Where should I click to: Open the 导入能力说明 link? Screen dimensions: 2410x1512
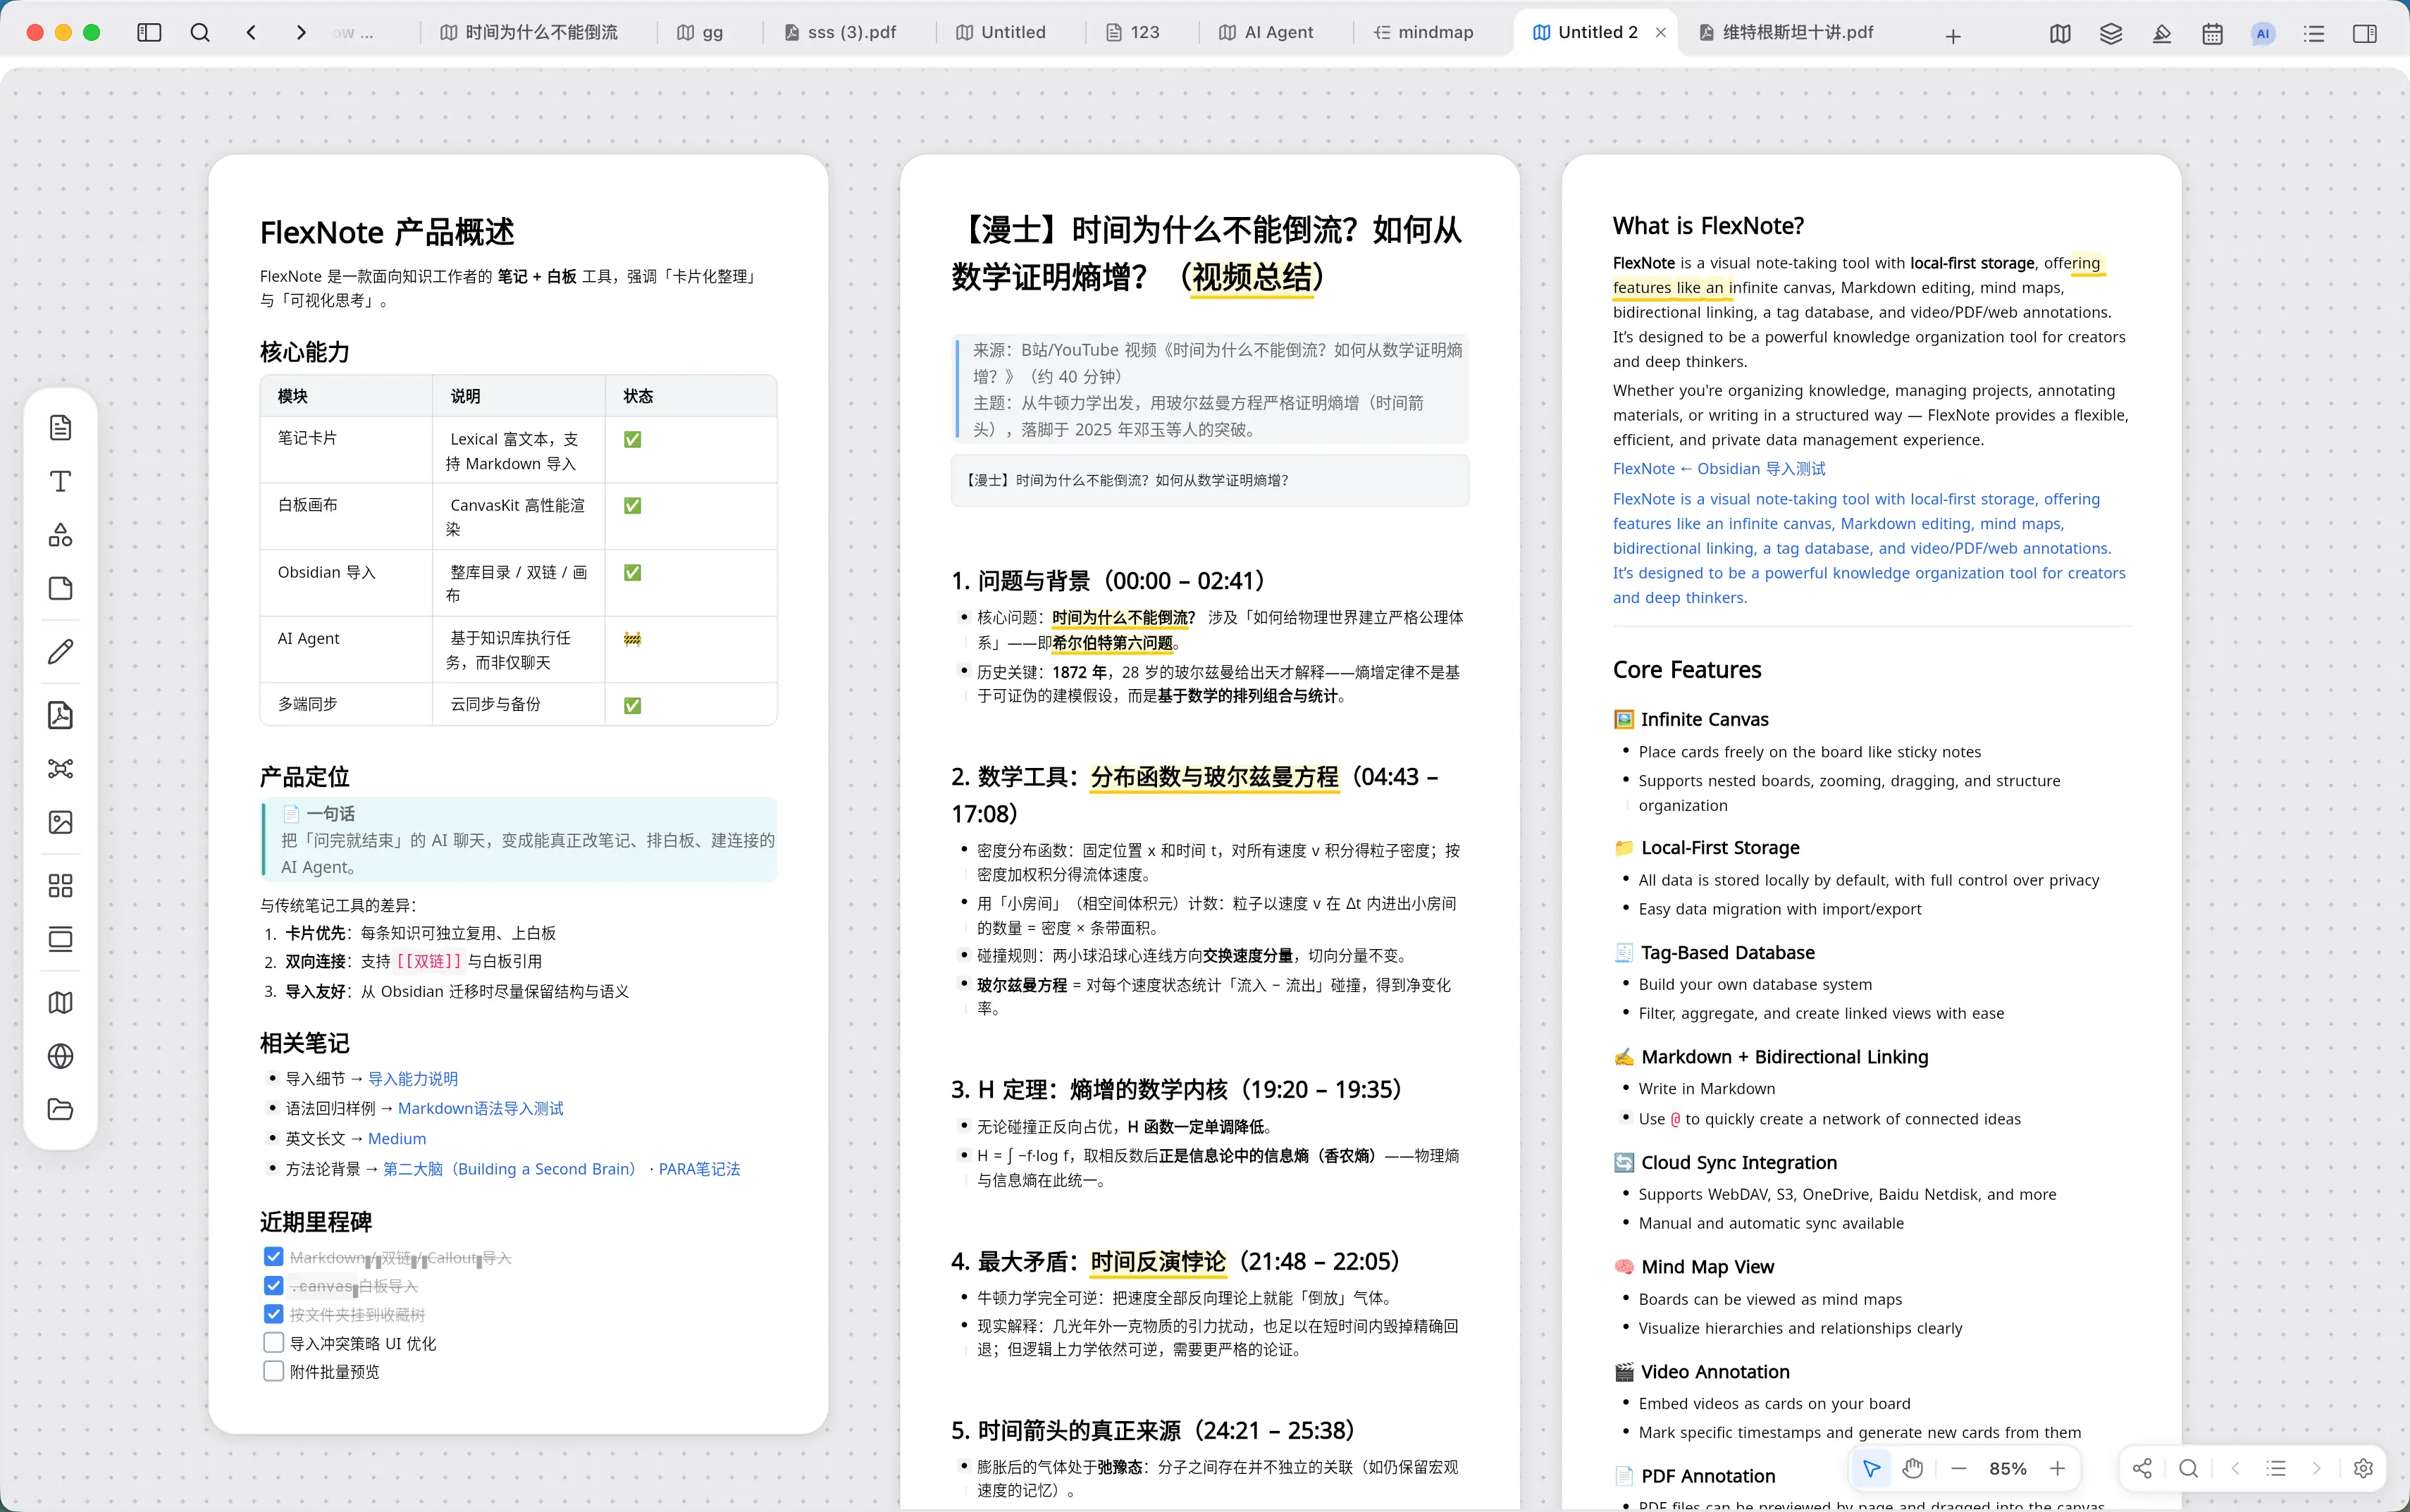tap(413, 1078)
